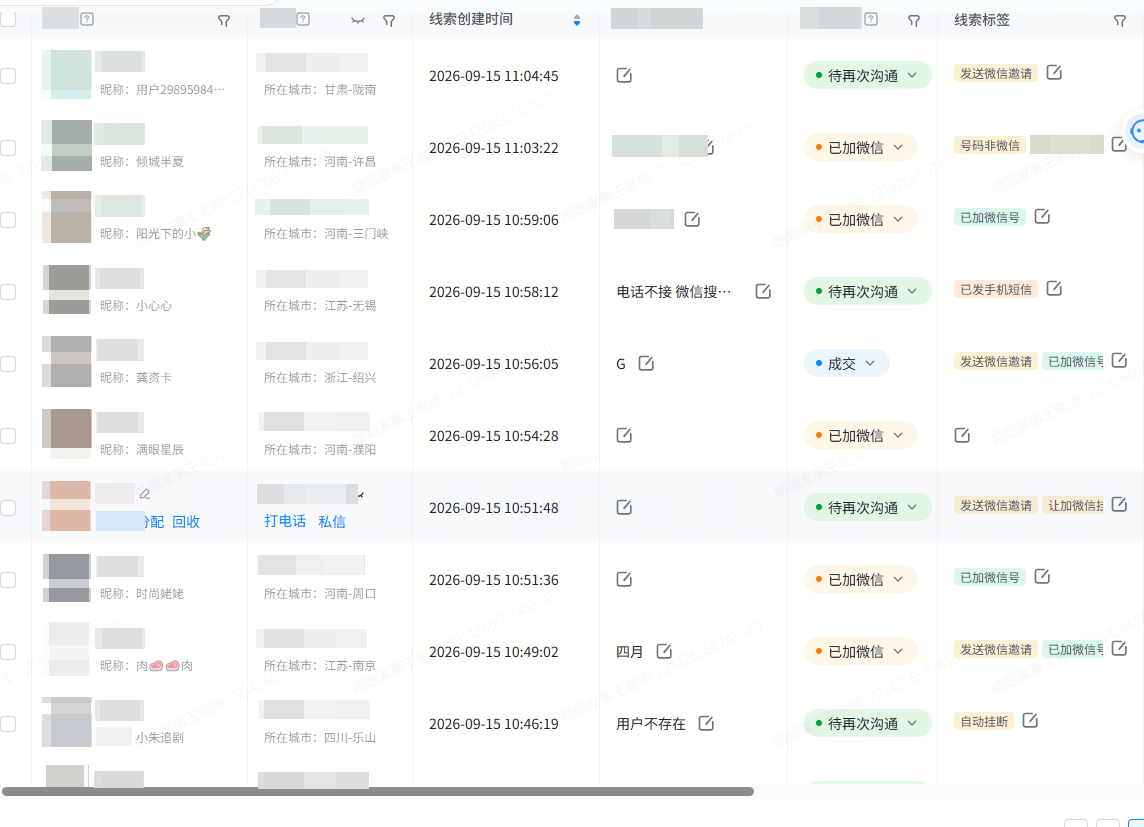The width and height of the screenshot is (1144, 827).
Task: Click the 线索创建时间 column header
Action: 471,20
